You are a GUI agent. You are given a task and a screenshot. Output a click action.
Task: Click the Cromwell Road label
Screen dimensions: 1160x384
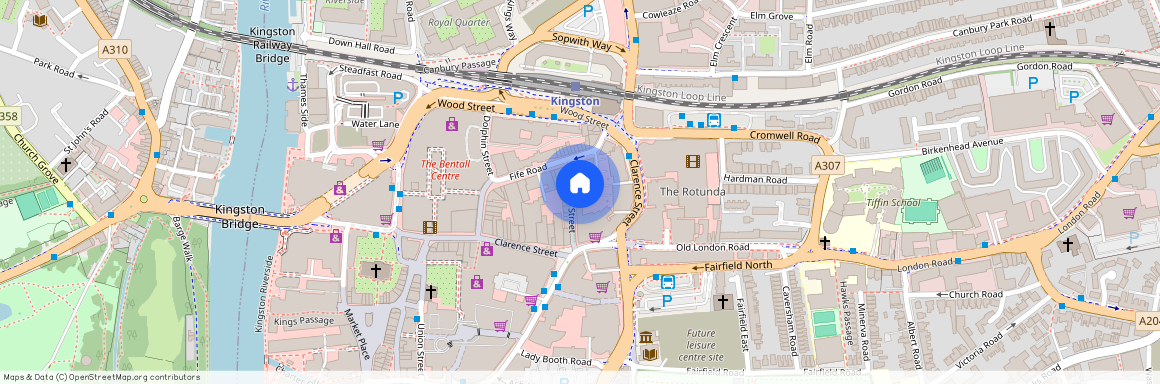click(x=785, y=138)
